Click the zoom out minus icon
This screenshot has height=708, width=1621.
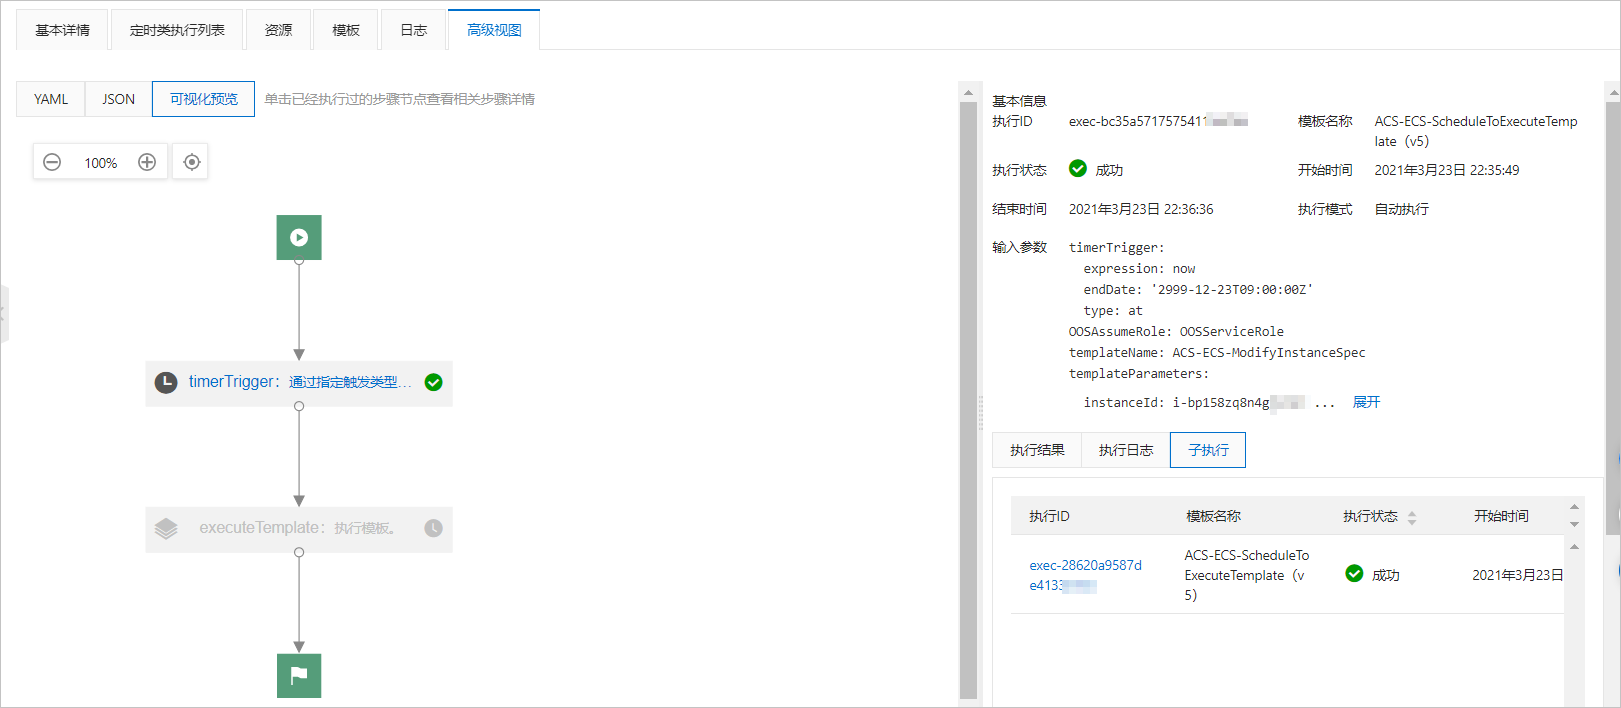[x=52, y=162]
